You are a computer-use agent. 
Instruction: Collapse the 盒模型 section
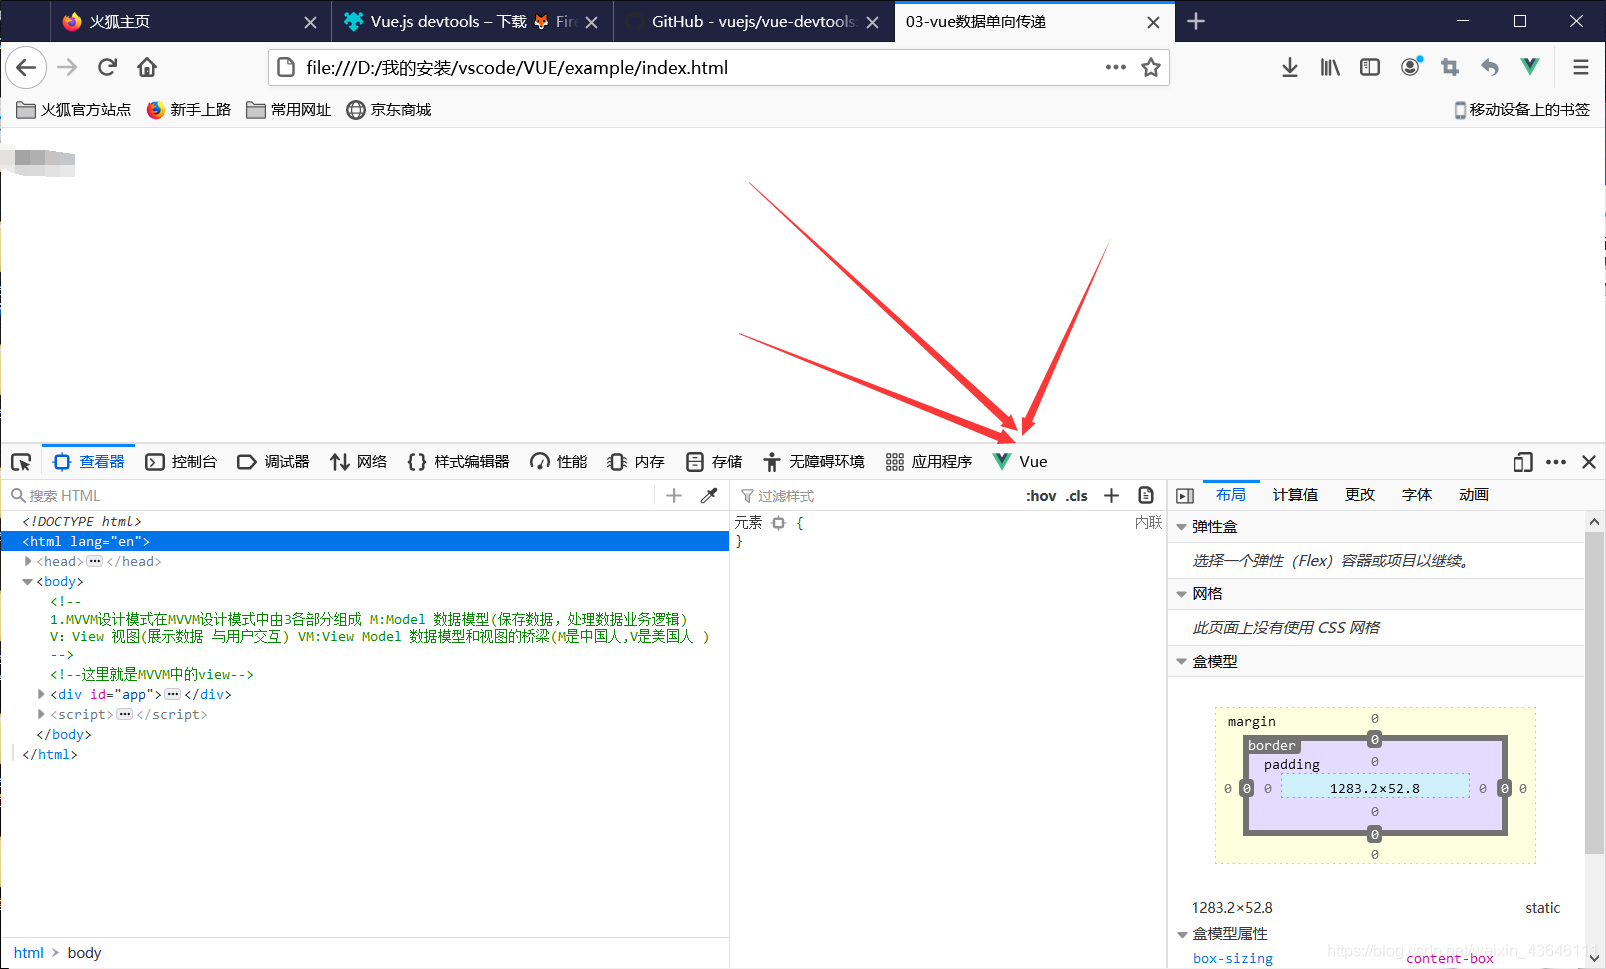point(1182,660)
